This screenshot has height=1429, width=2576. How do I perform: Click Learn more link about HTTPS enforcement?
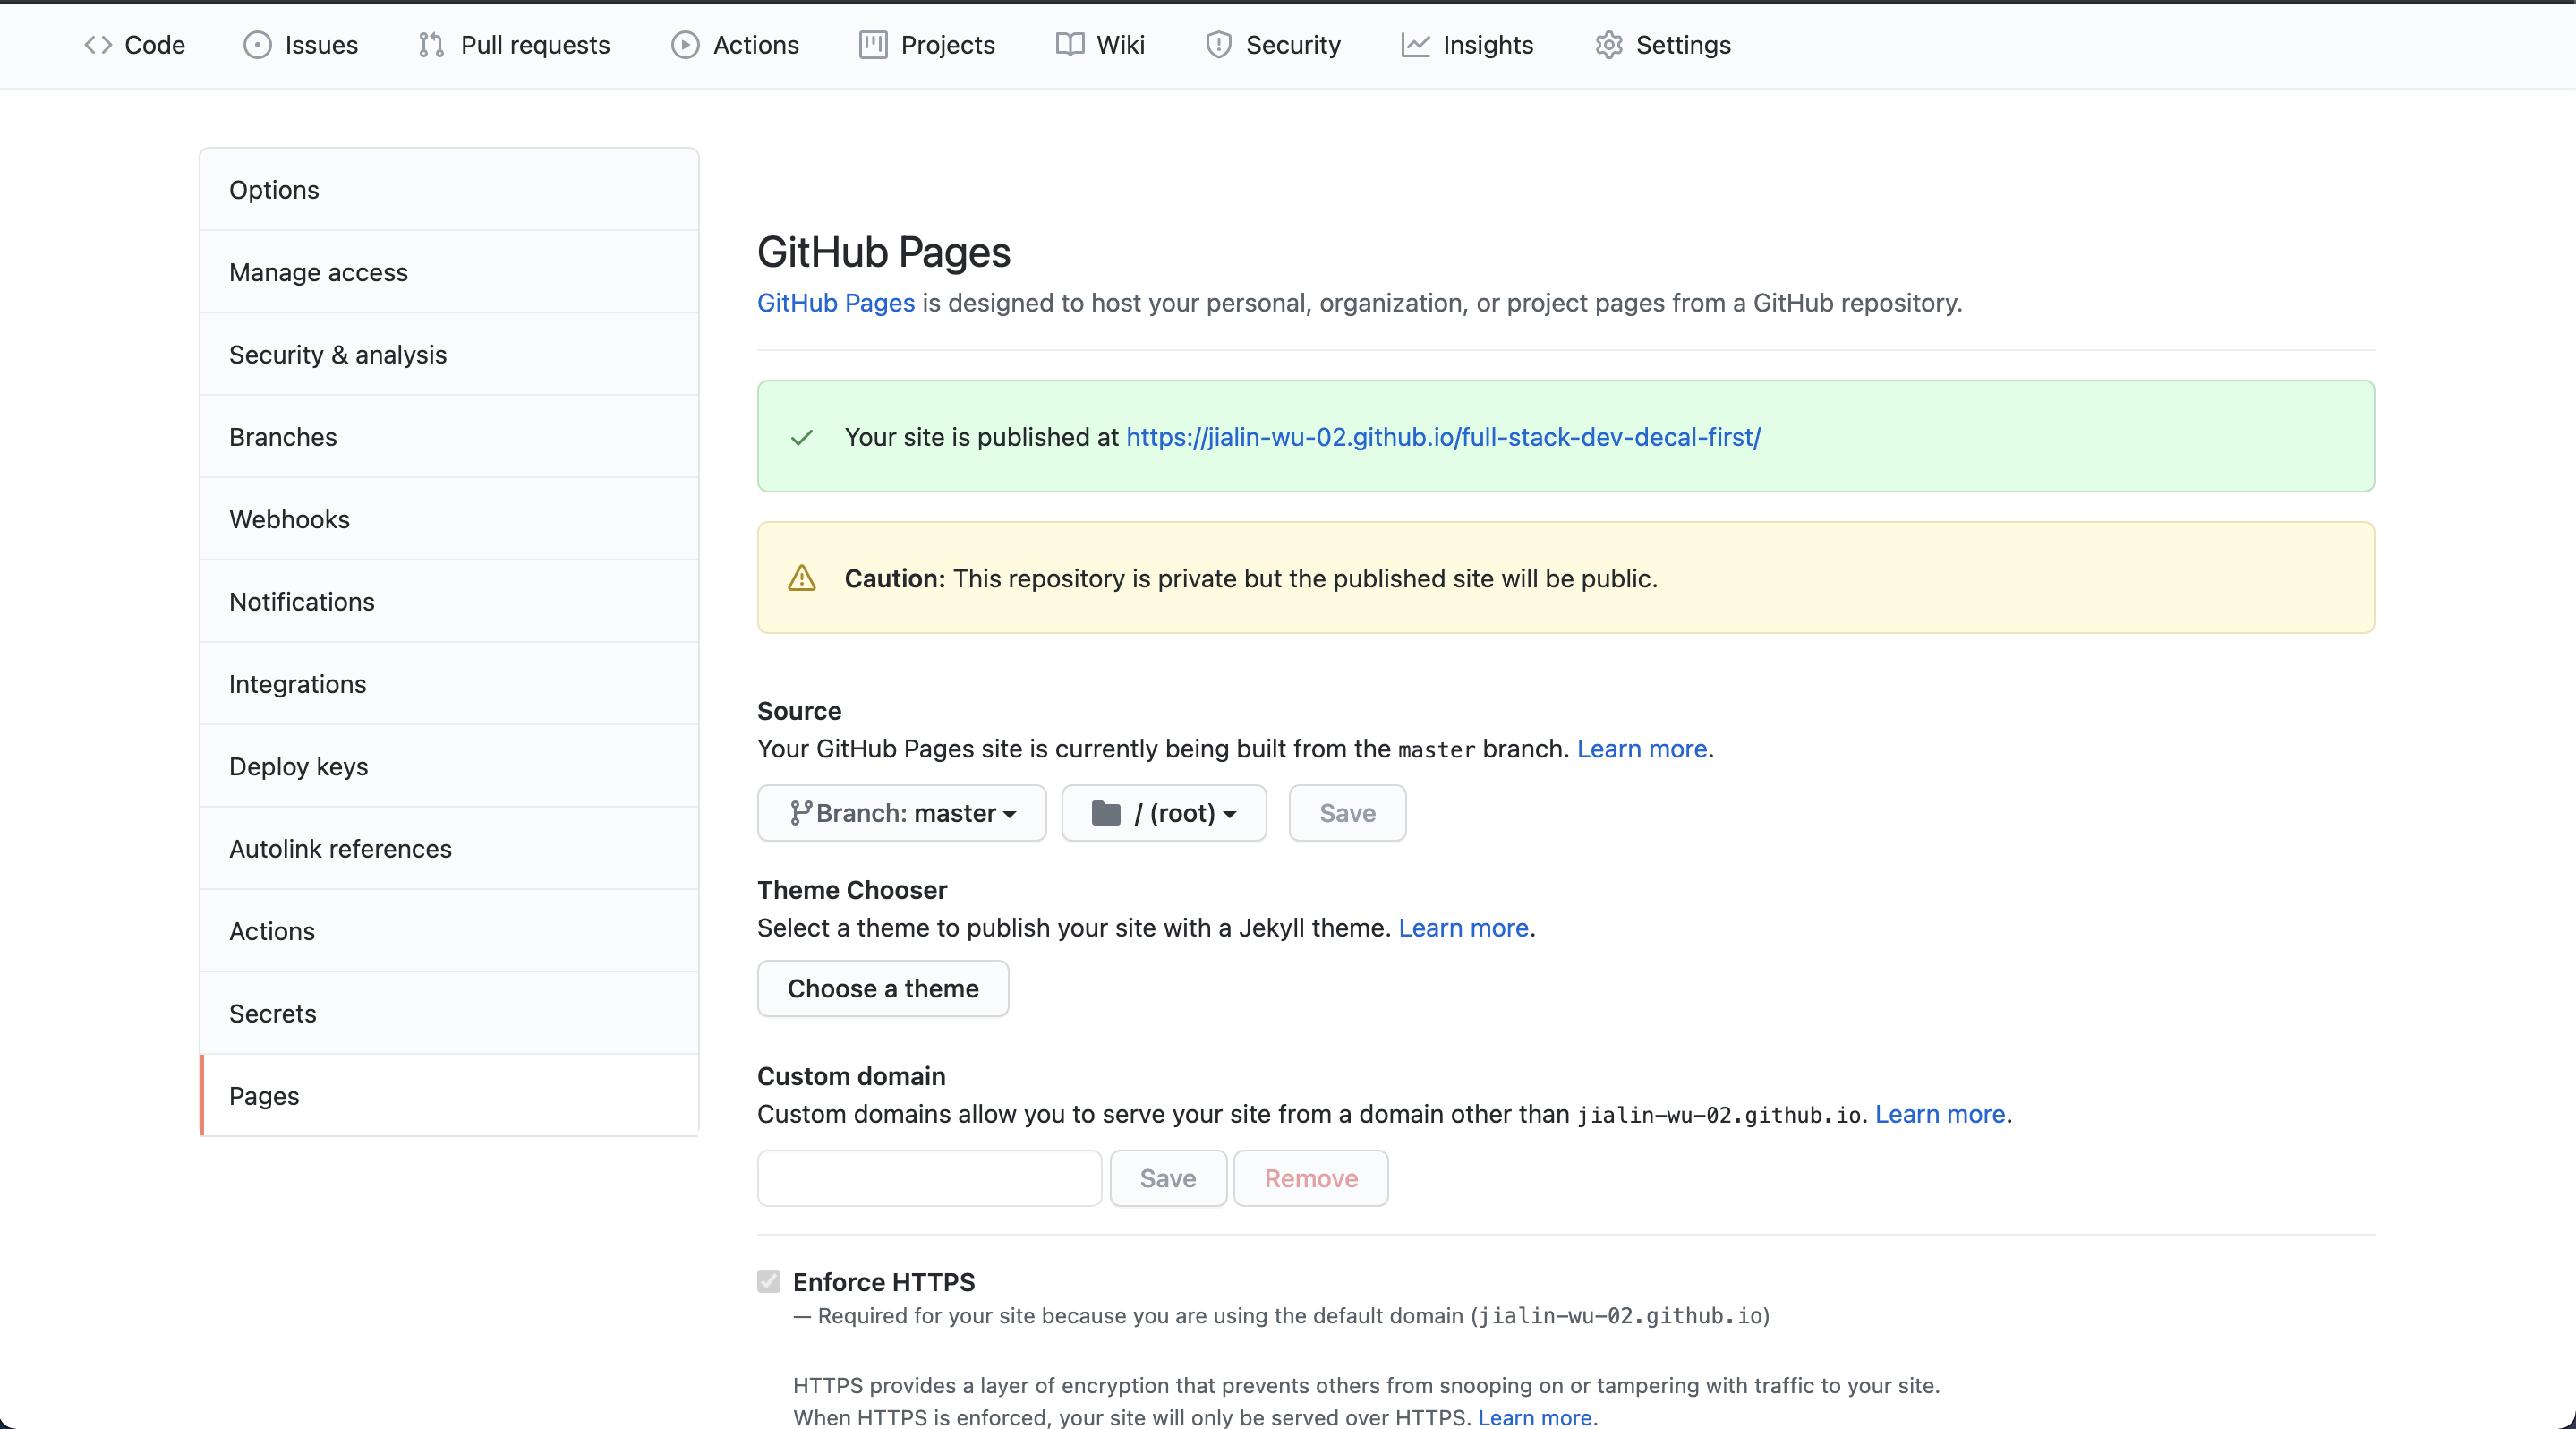(x=1535, y=1417)
